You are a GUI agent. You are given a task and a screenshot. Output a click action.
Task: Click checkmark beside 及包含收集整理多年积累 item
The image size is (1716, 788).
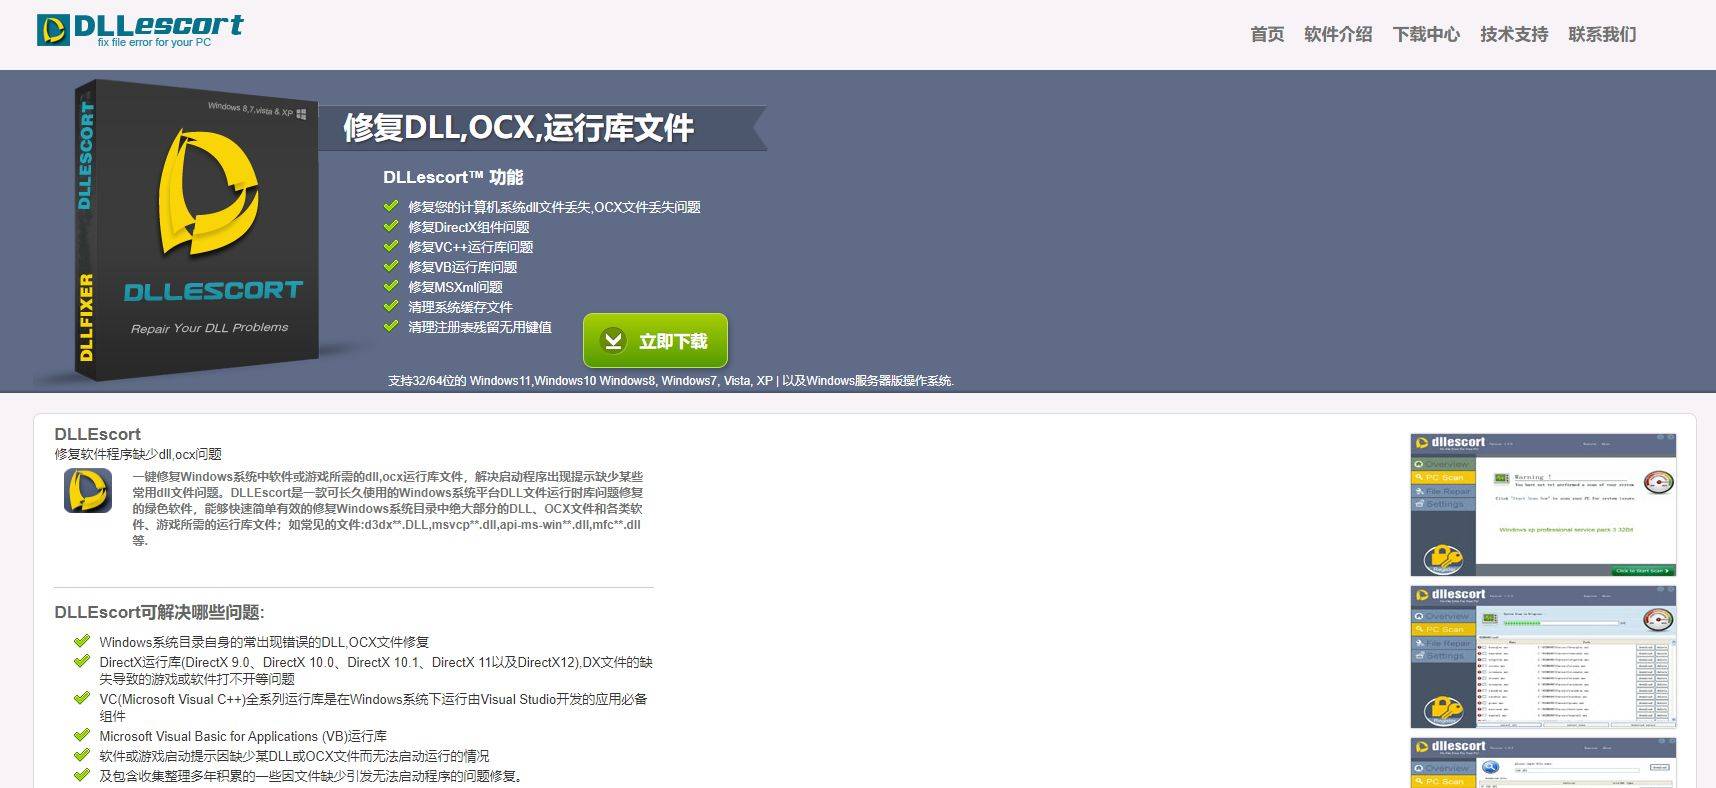pyautogui.click(x=82, y=775)
